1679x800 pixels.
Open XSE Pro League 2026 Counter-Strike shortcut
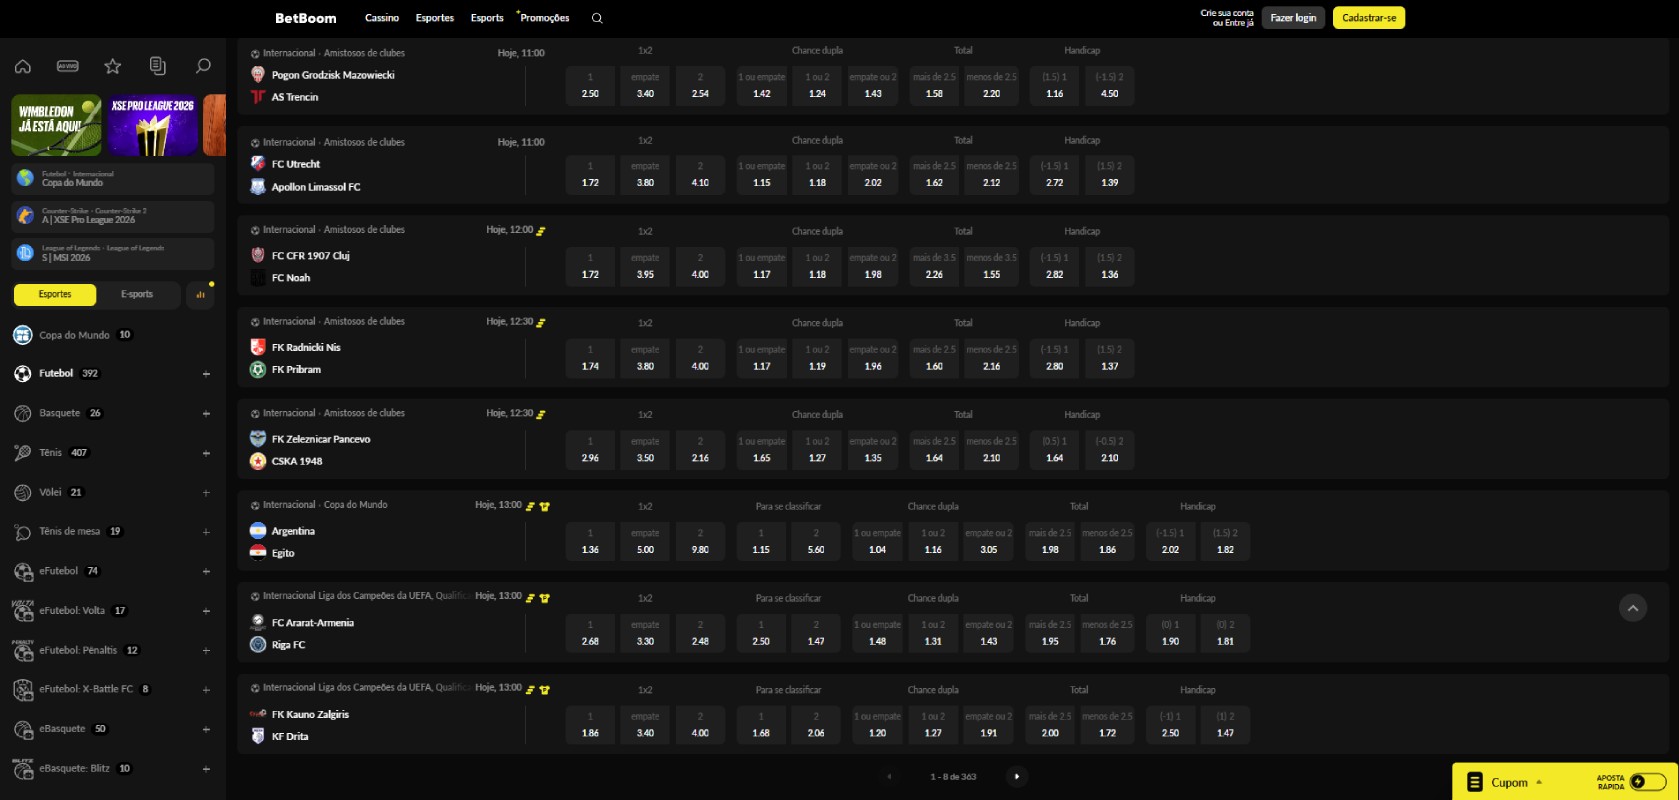click(112, 216)
